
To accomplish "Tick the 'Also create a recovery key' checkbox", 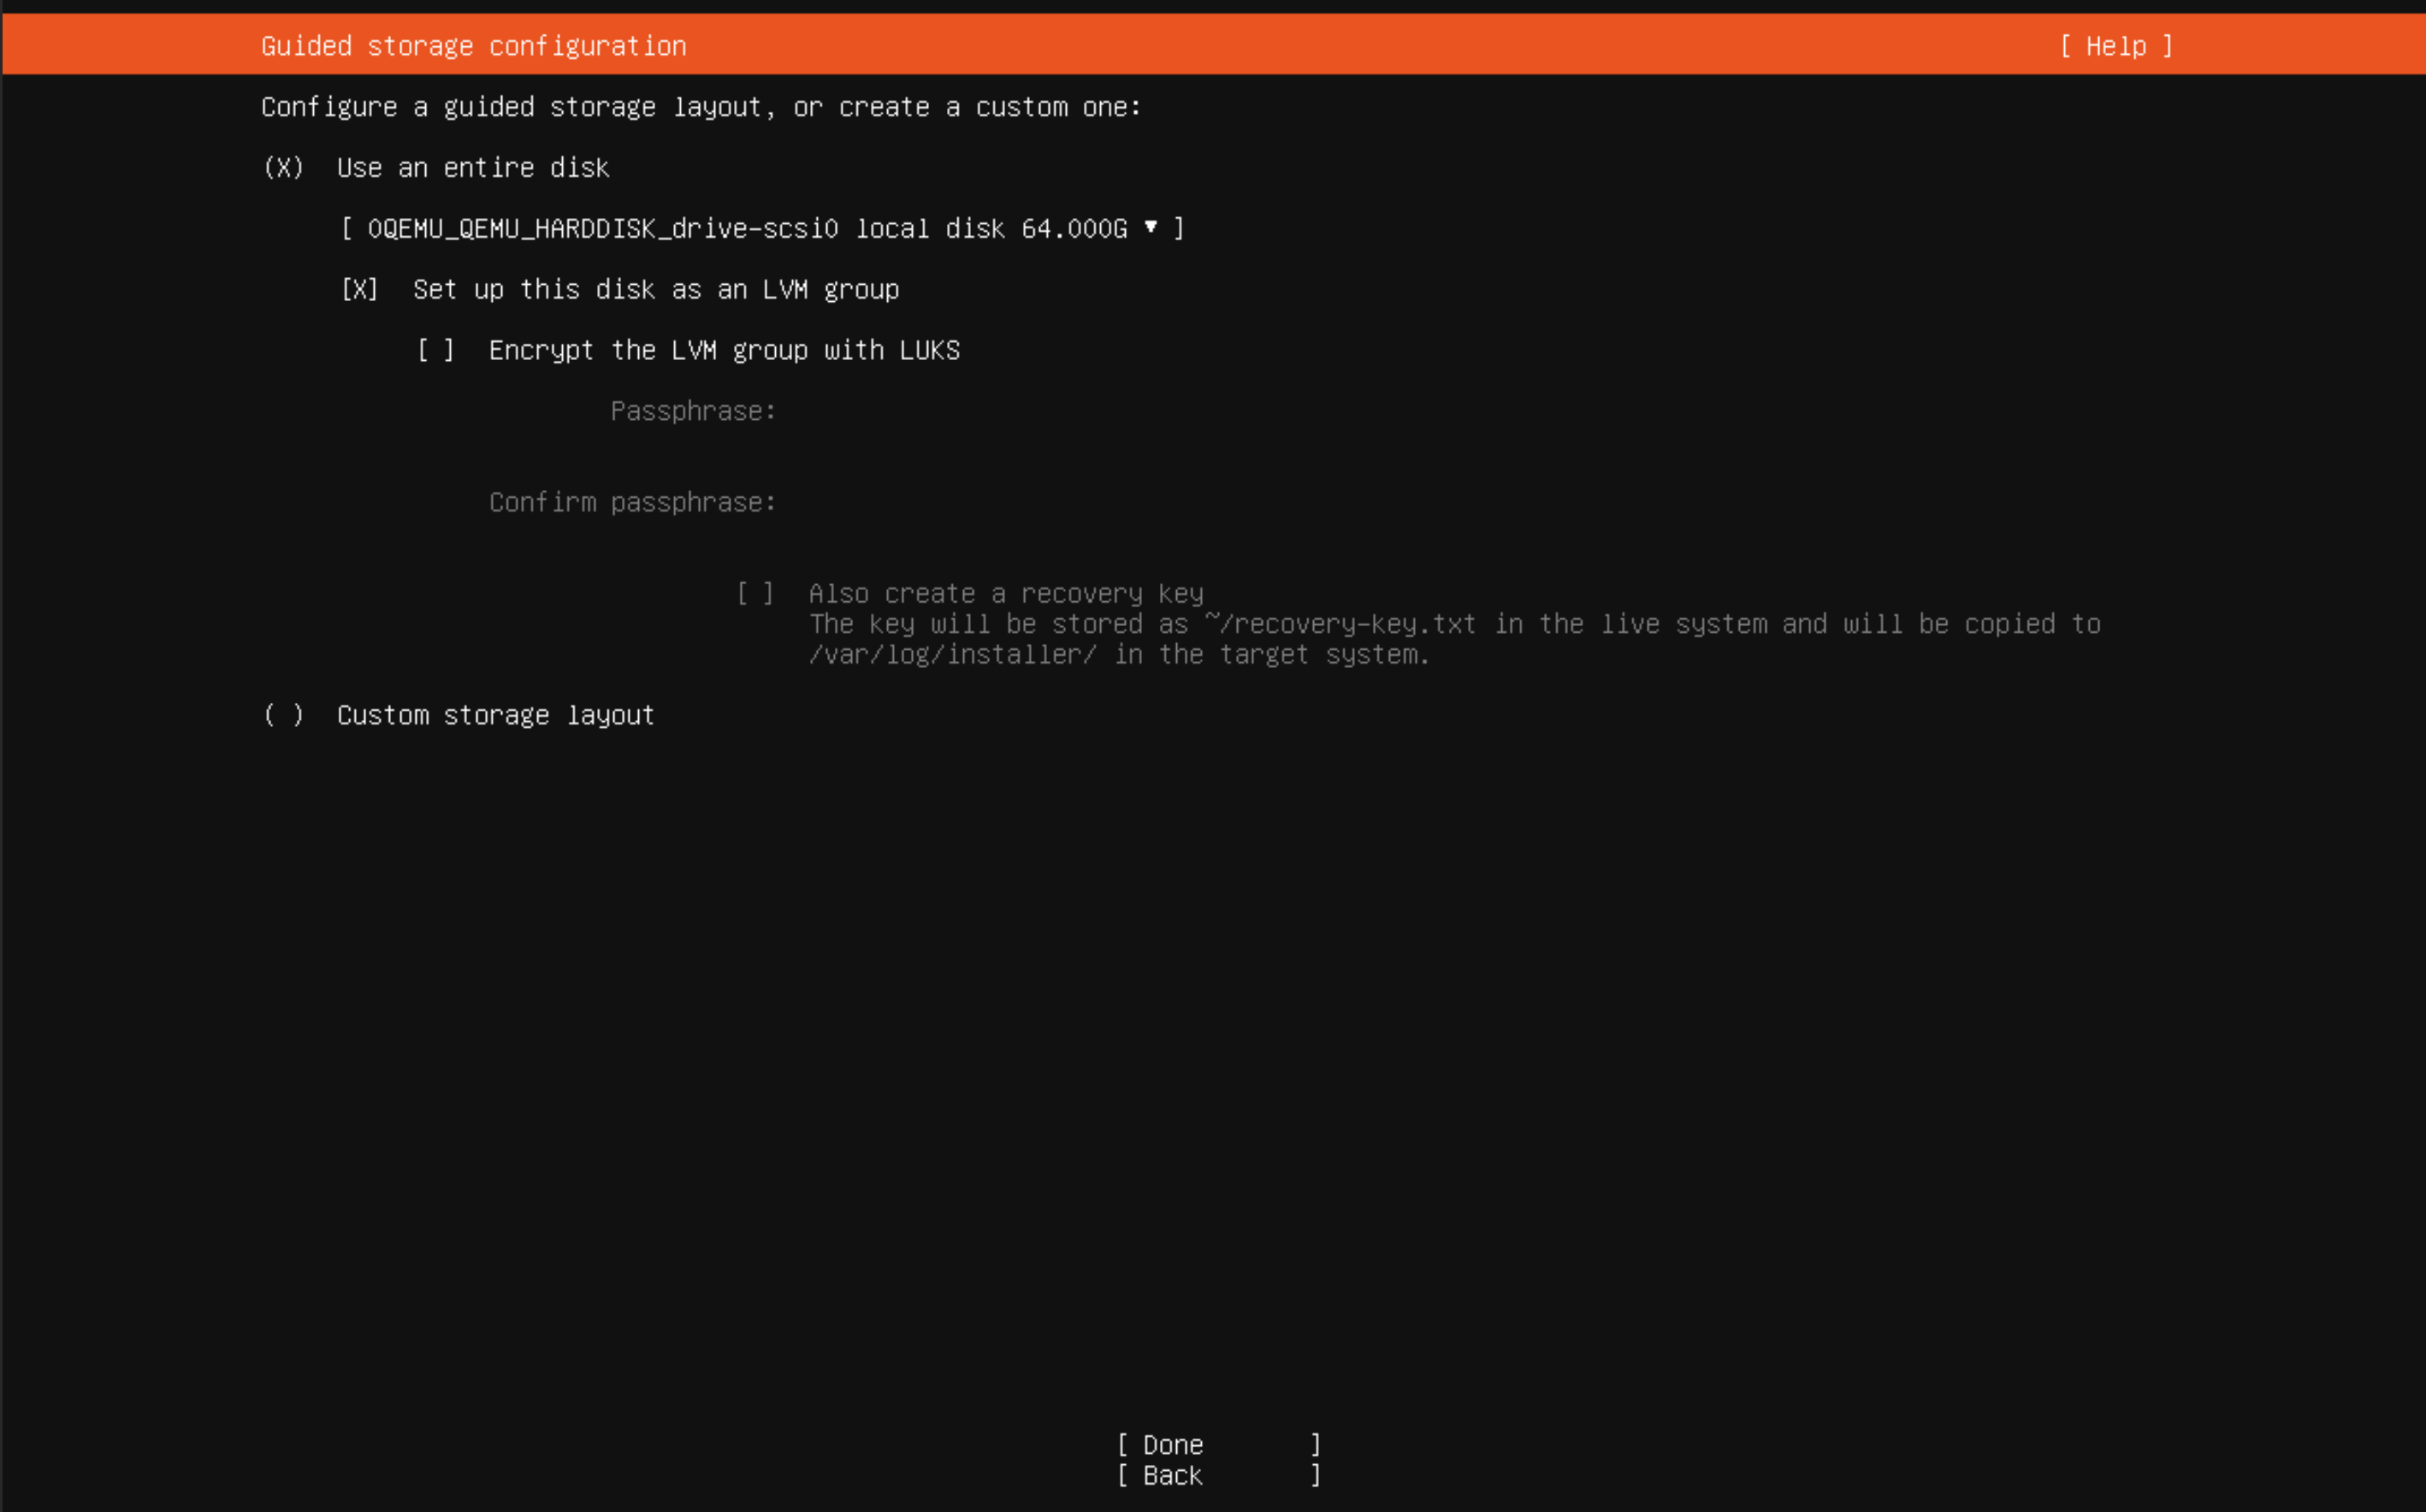I will click(755, 594).
